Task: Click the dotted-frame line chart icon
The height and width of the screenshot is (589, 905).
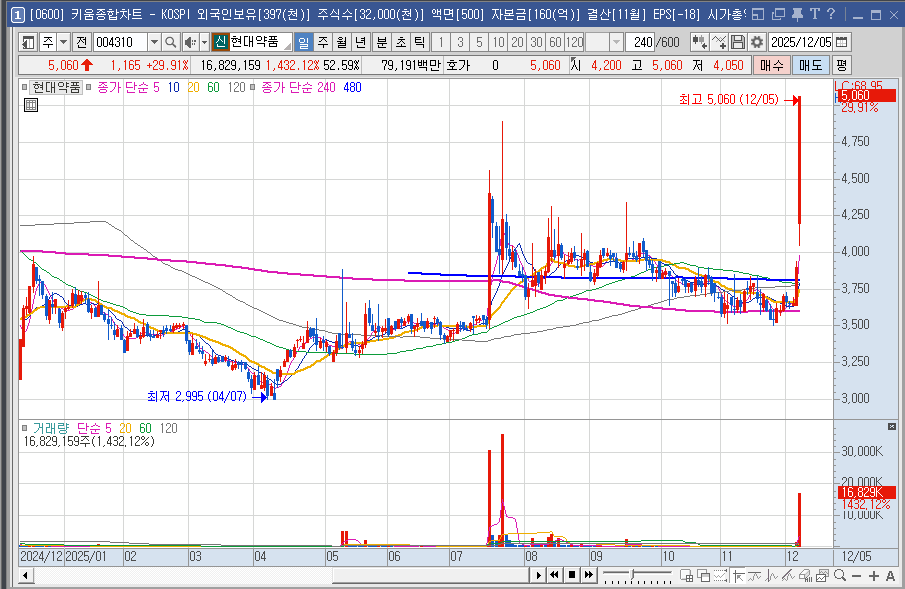Action: tap(720, 575)
